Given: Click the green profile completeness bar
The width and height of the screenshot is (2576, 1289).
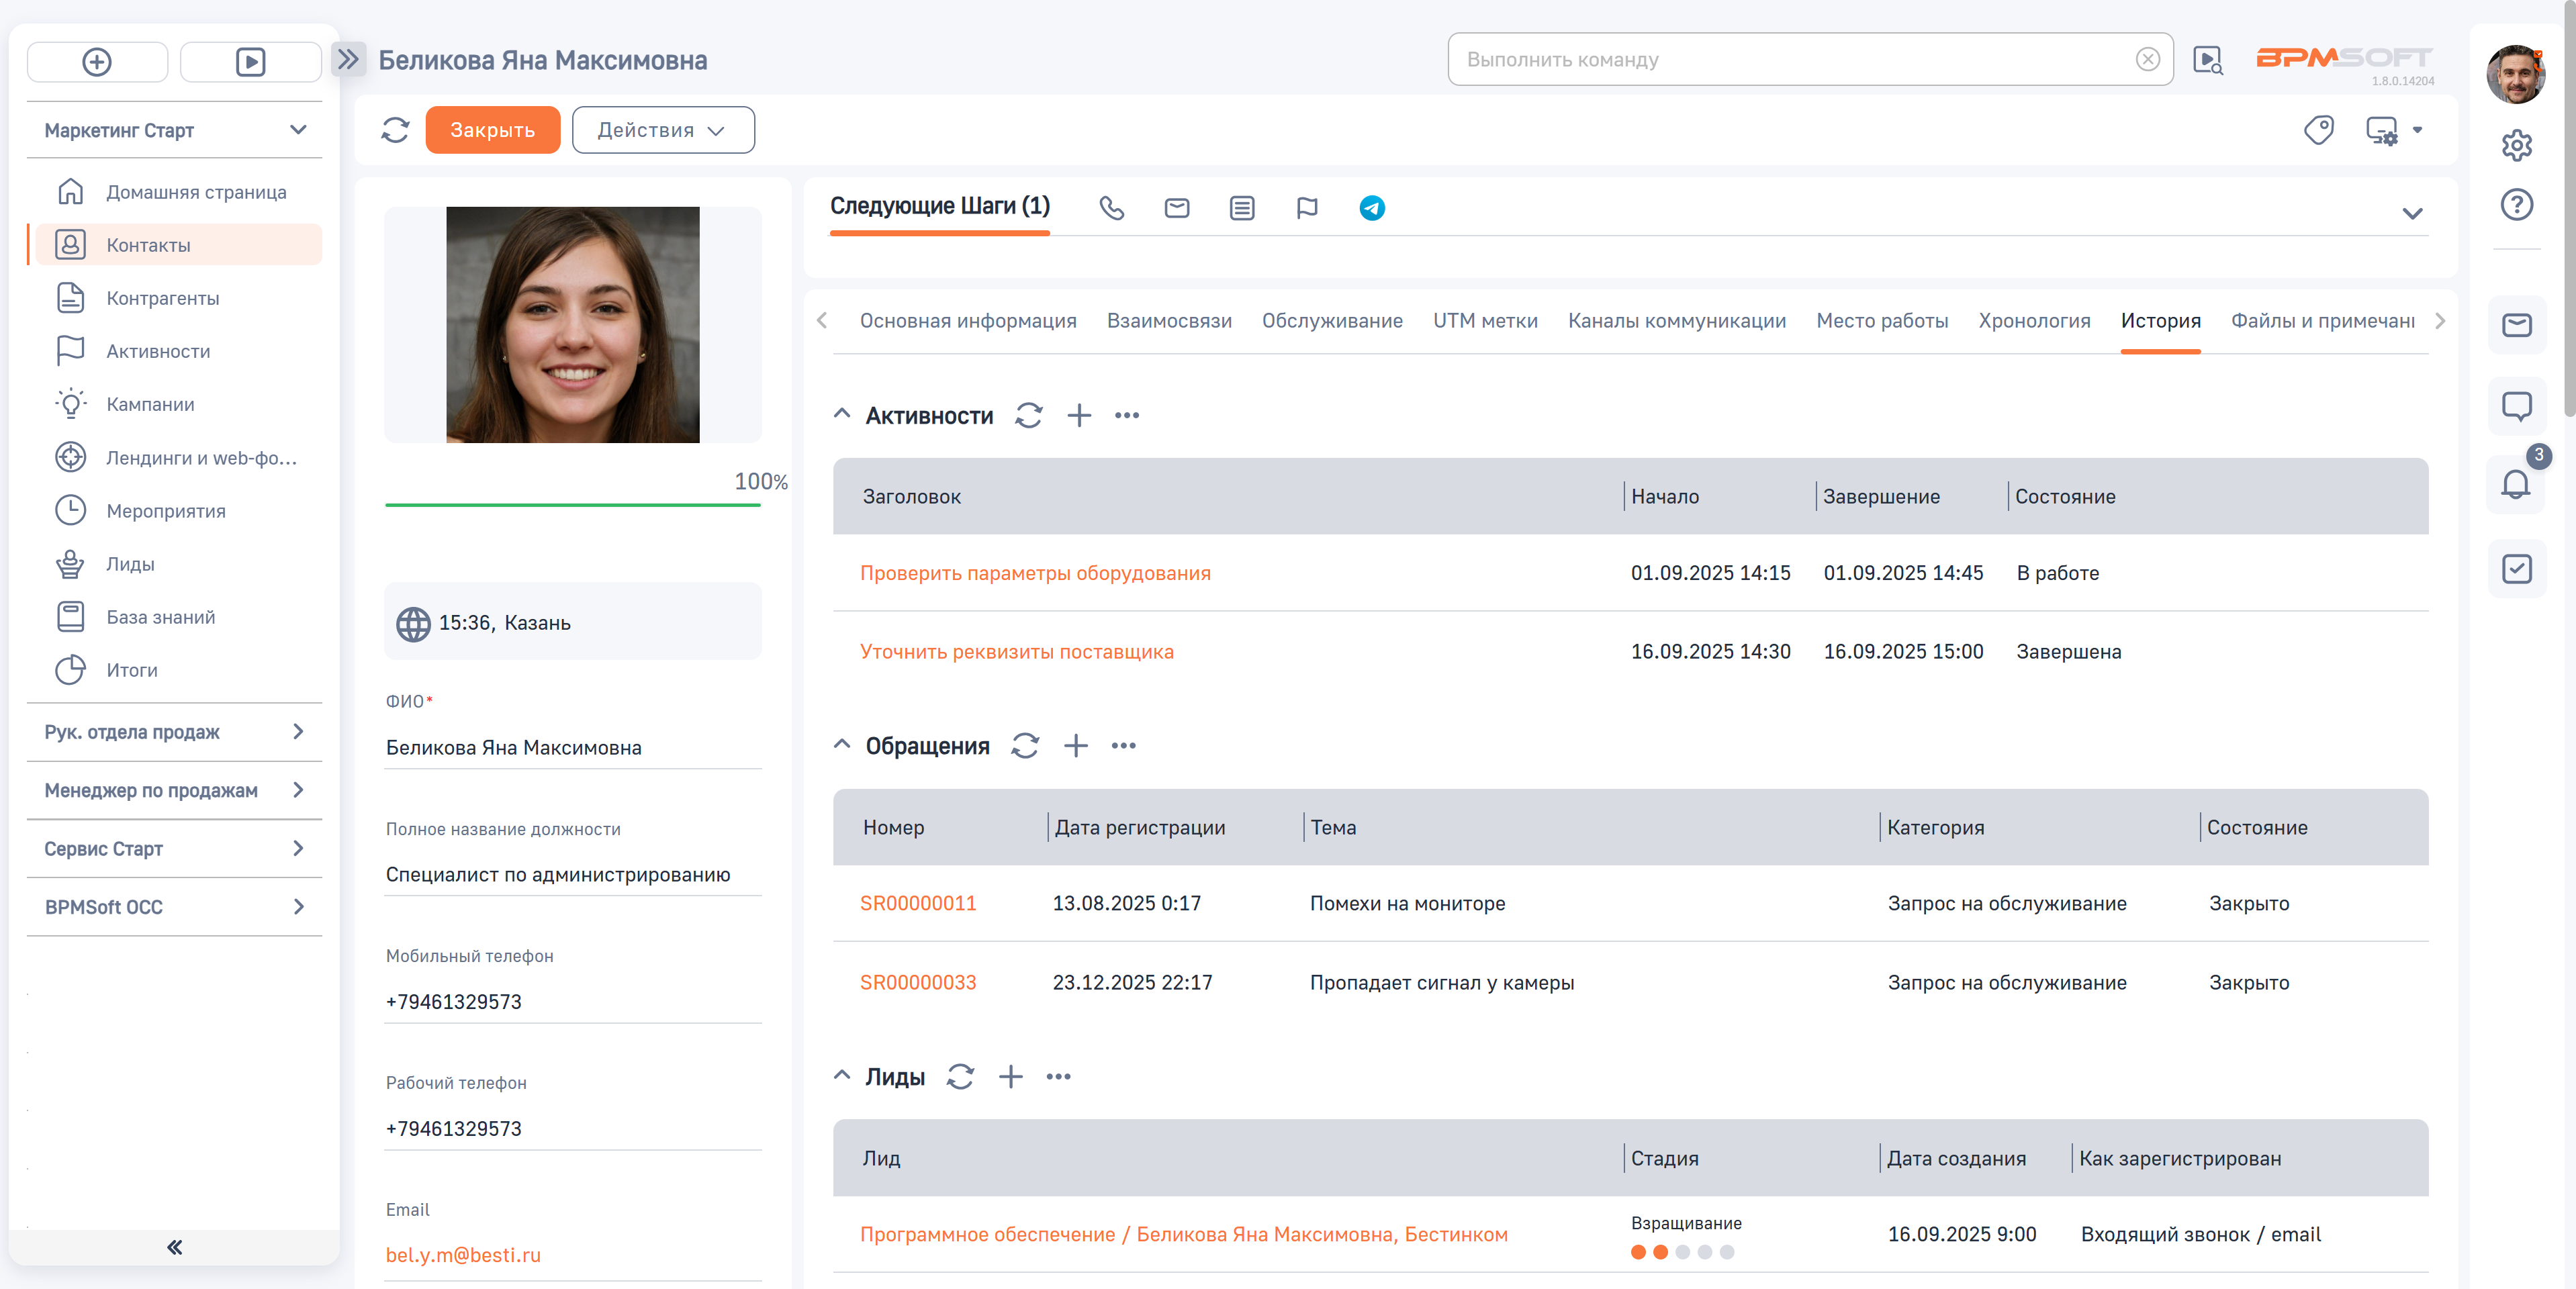Looking at the screenshot, I should tap(572, 504).
